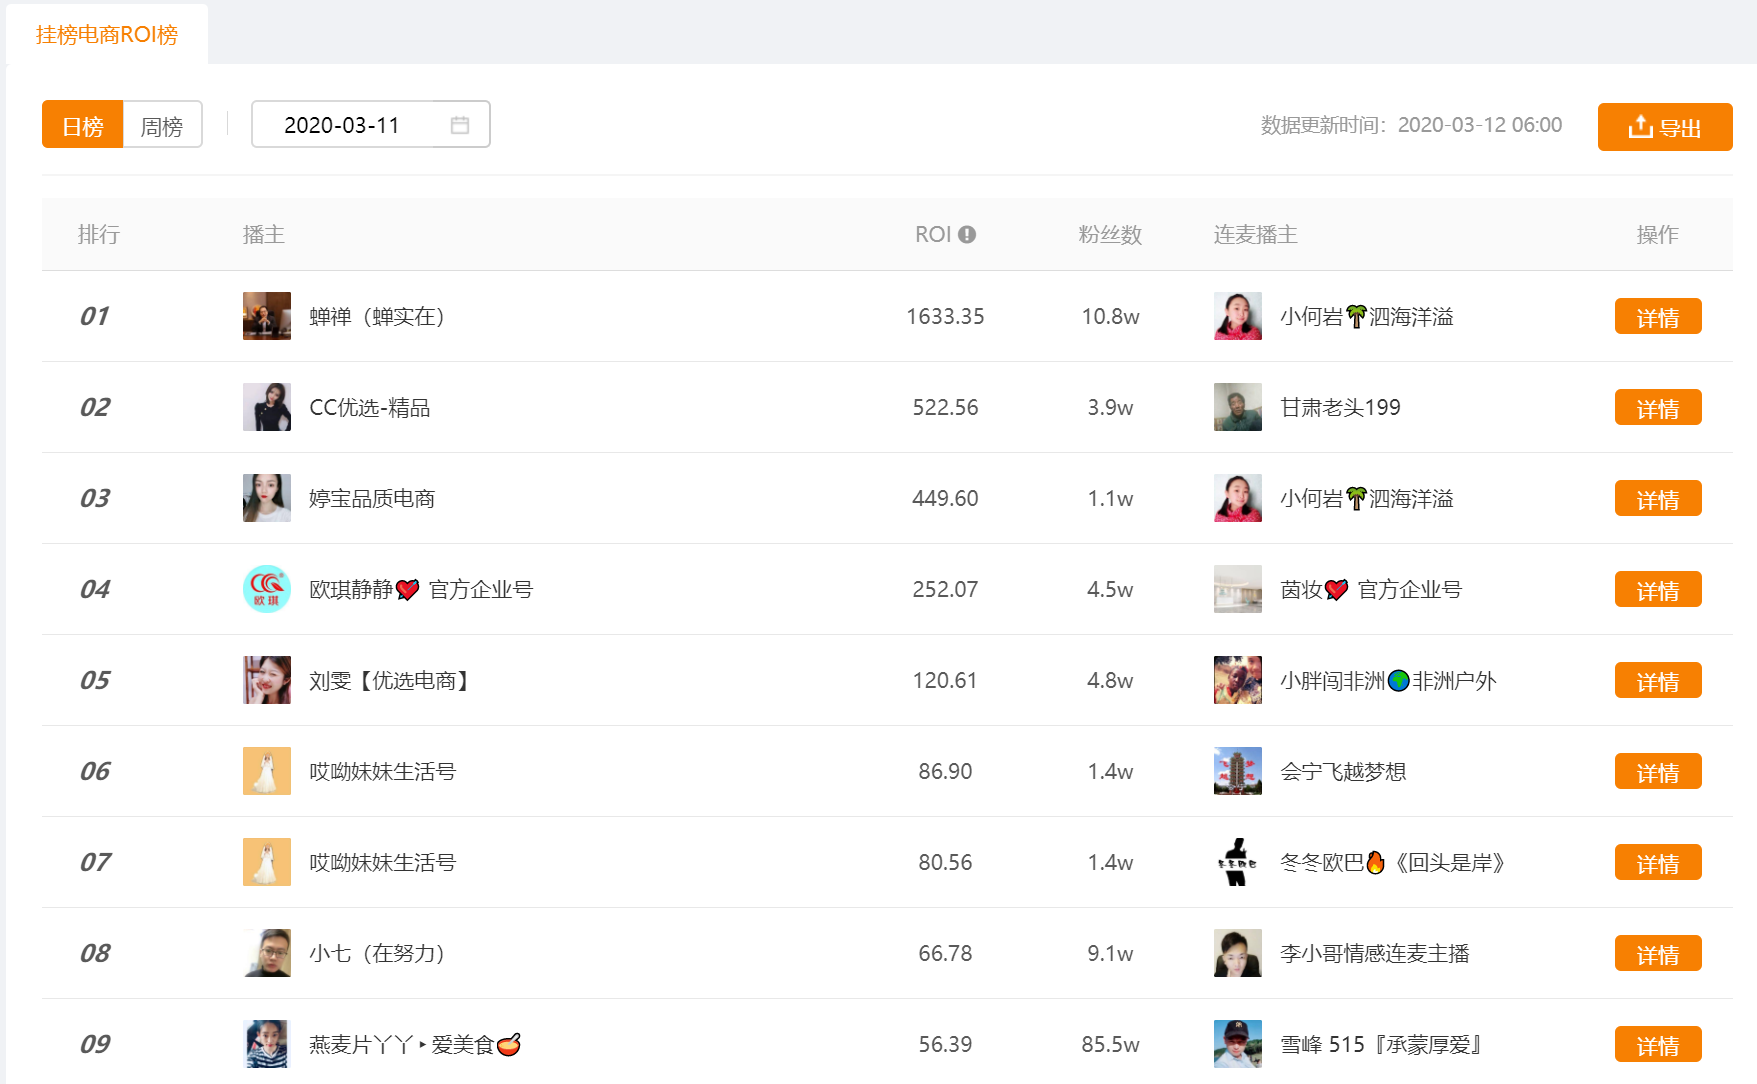Click avatar of 甘肃老头199

coord(1238,407)
